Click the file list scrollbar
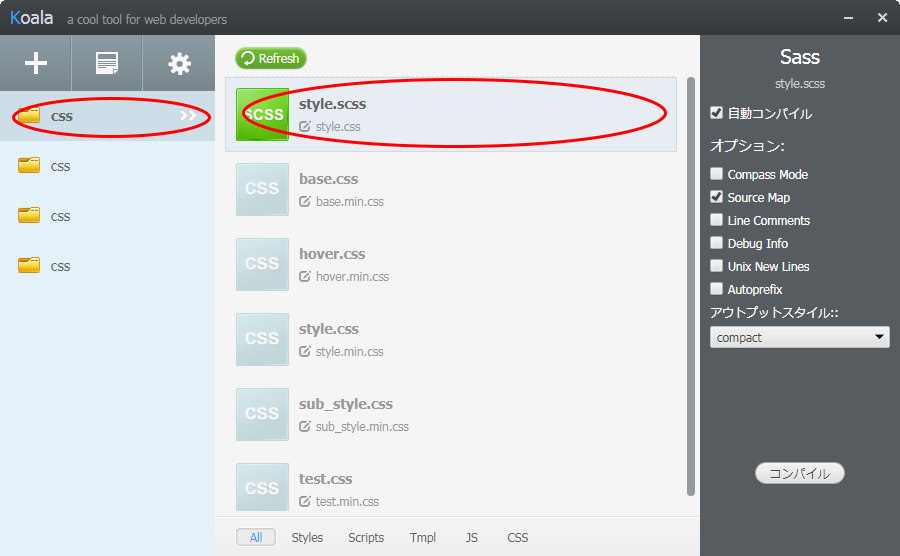Image resolution: width=900 pixels, height=556 pixels. 691,286
